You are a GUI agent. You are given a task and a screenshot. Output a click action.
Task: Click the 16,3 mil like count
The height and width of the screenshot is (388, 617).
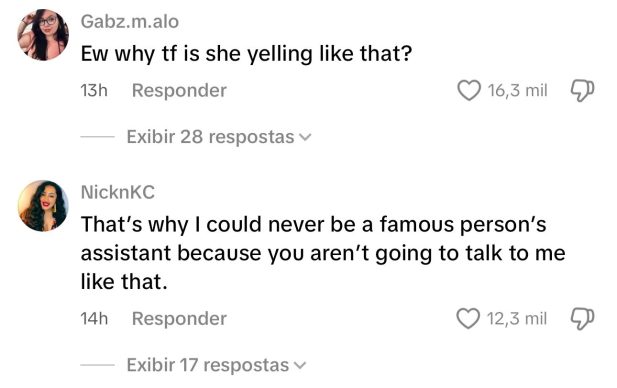(517, 91)
